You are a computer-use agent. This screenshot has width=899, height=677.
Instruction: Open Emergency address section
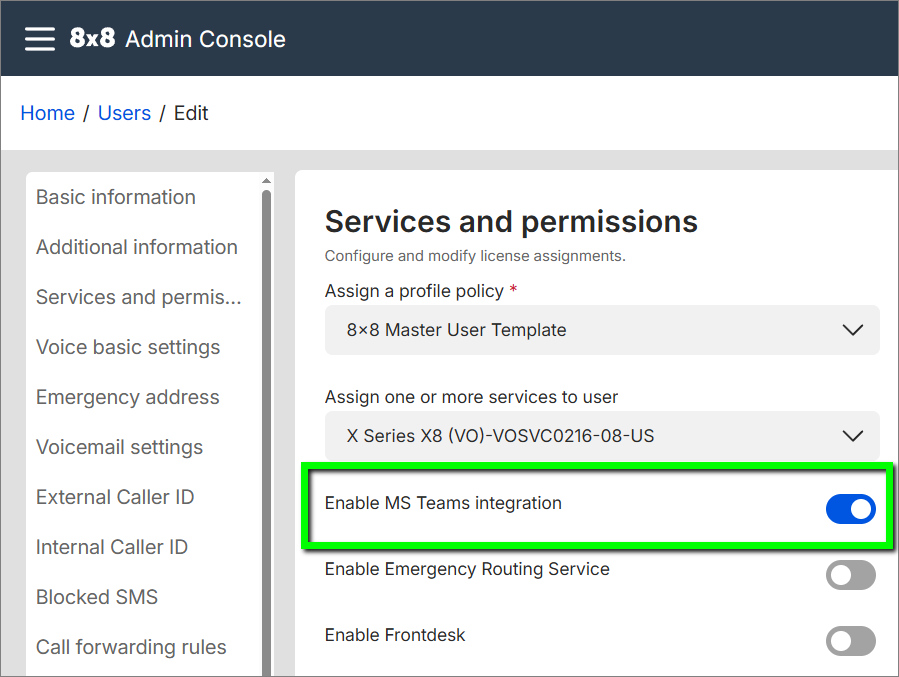tap(127, 397)
